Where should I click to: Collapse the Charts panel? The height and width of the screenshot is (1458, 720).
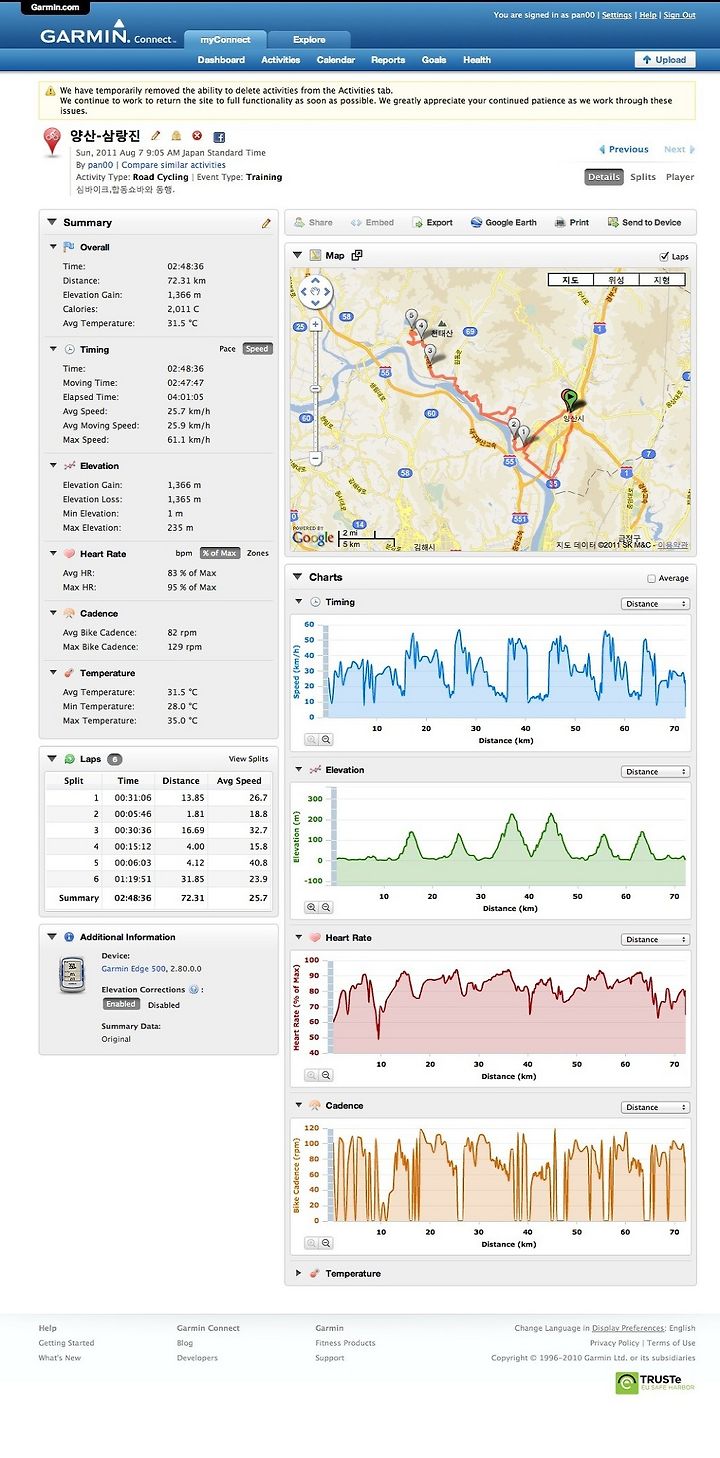(x=297, y=577)
